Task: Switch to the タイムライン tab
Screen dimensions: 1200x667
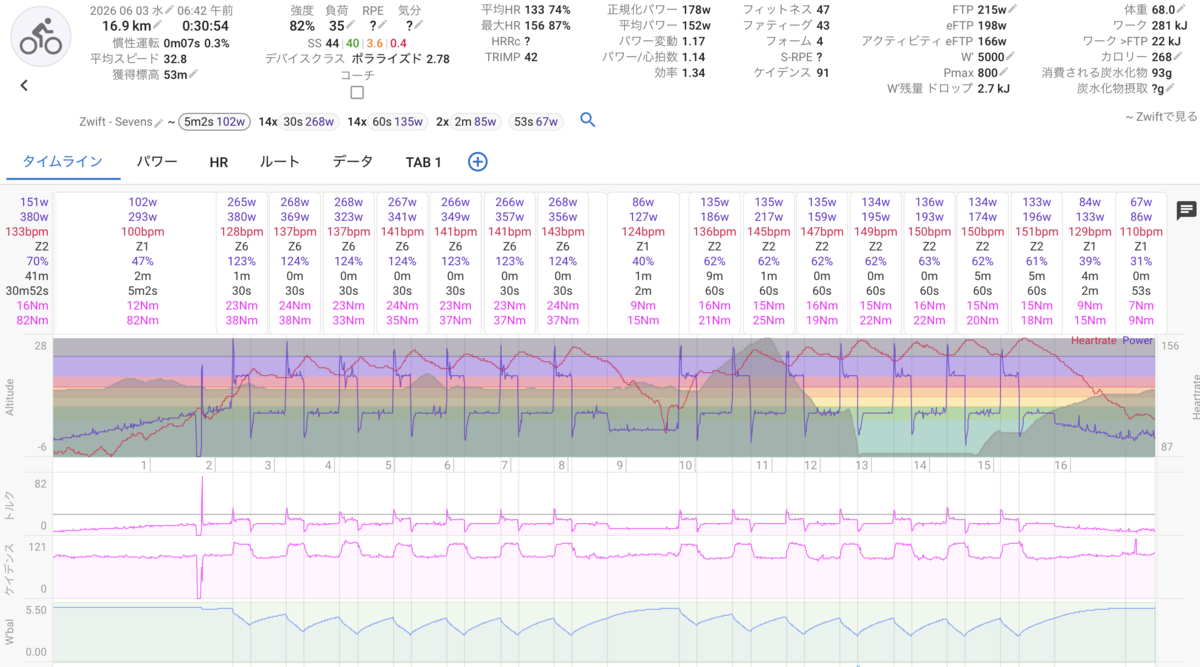Action: [62, 161]
